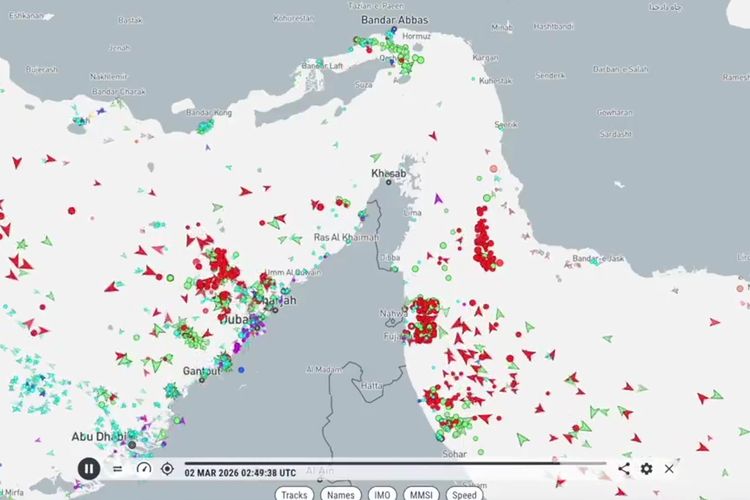The image size is (750, 500).
Task: Open the playback speed gauge control
Action: point(143,468)
